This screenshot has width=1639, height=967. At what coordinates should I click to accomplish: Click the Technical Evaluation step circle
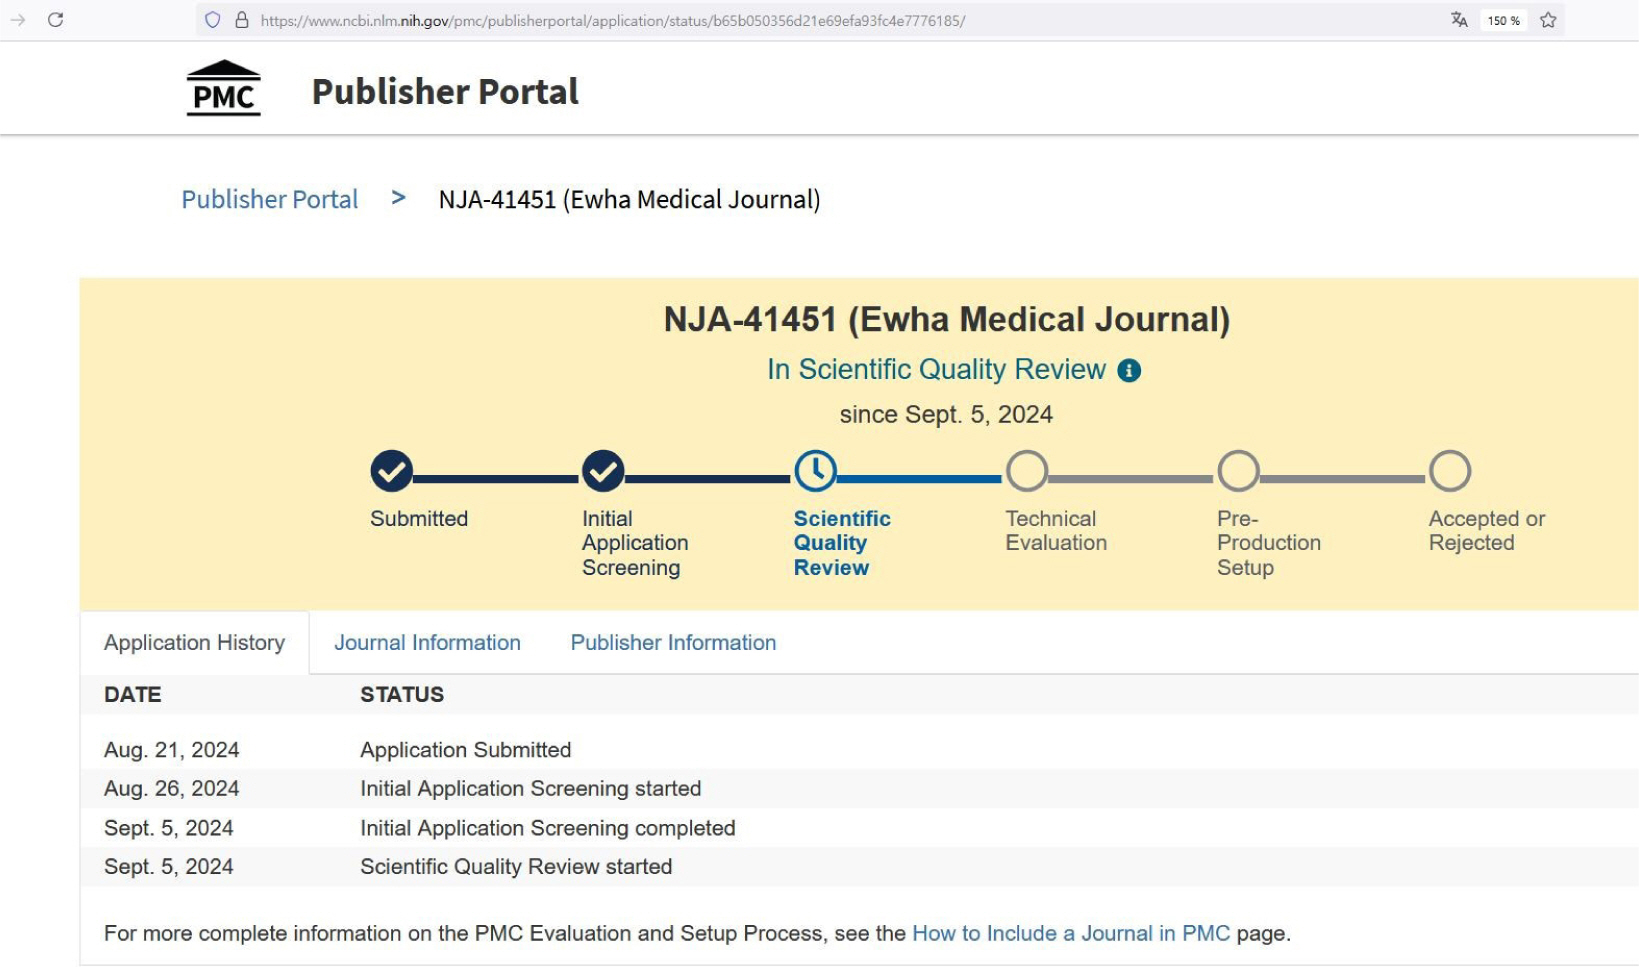click(1027, 471)
